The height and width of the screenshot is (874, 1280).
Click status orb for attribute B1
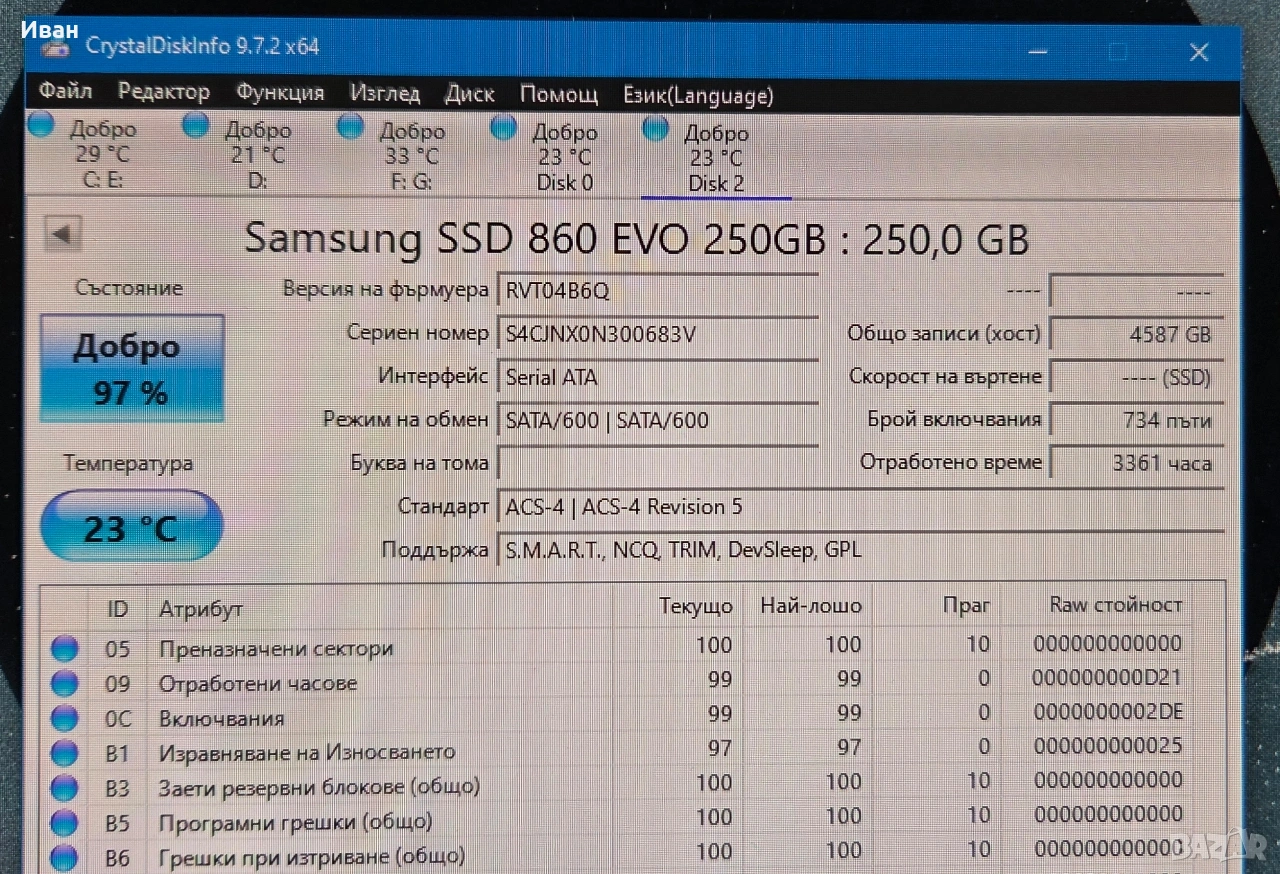[x=64, y=752]
